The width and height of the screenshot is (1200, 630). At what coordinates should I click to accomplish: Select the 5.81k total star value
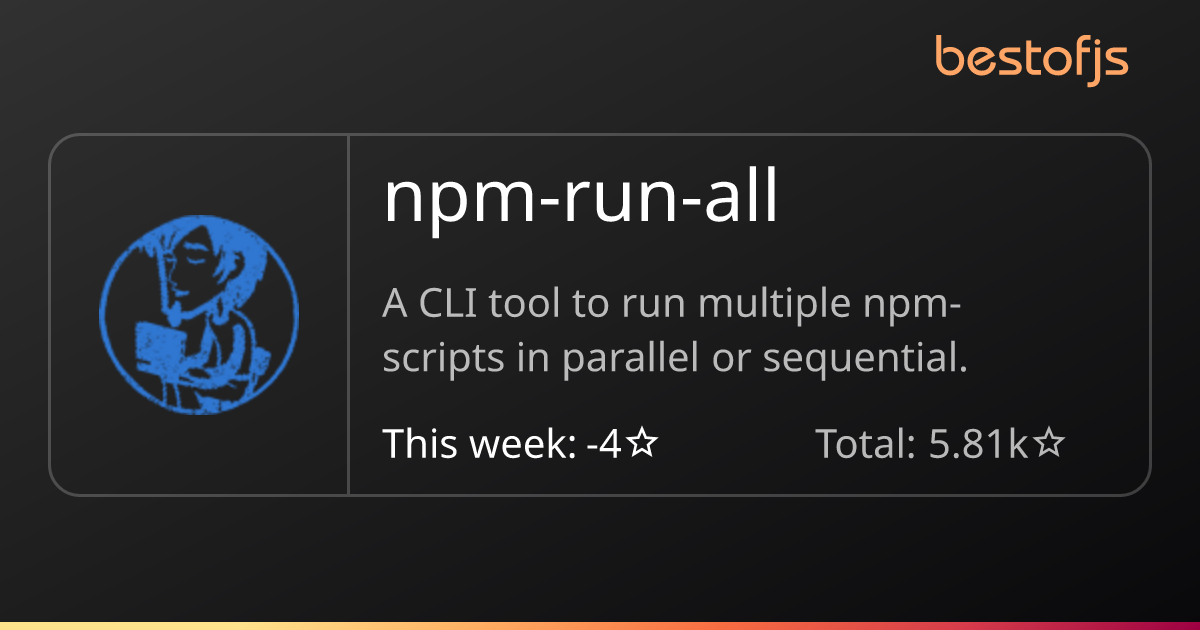(x=979, y=444)
